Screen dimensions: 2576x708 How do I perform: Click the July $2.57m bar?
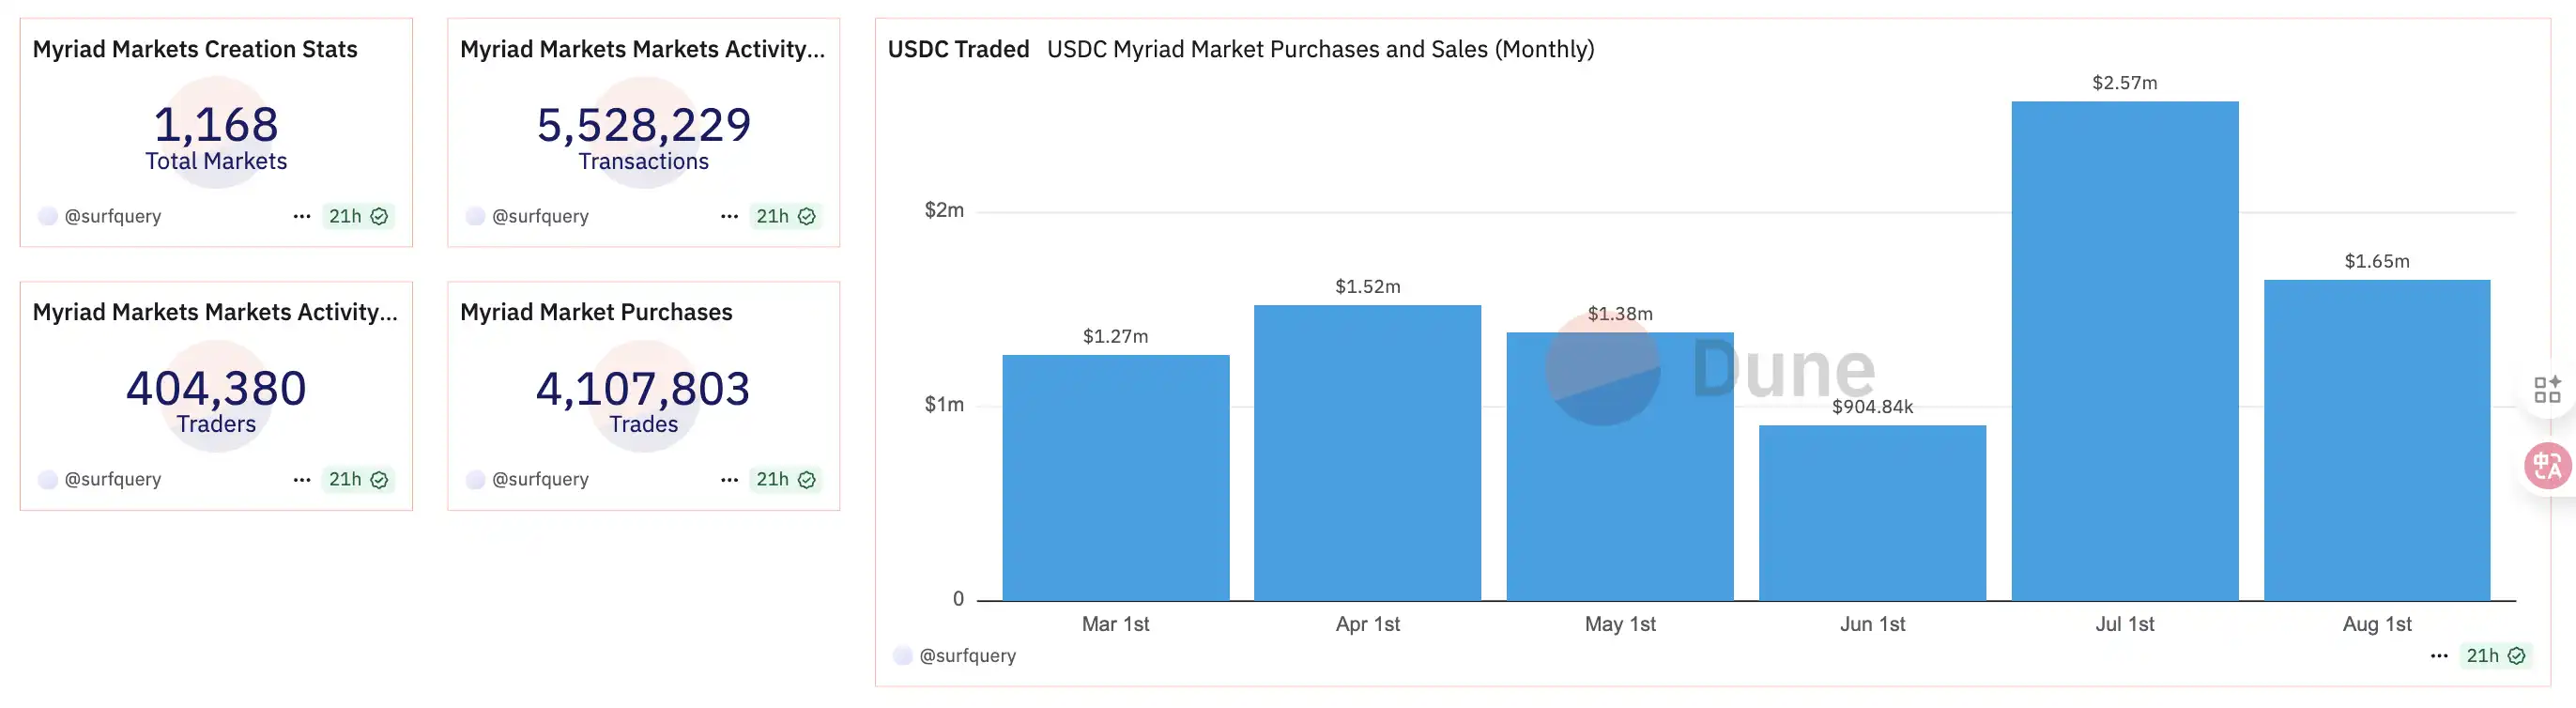[x=2124, y=350]
